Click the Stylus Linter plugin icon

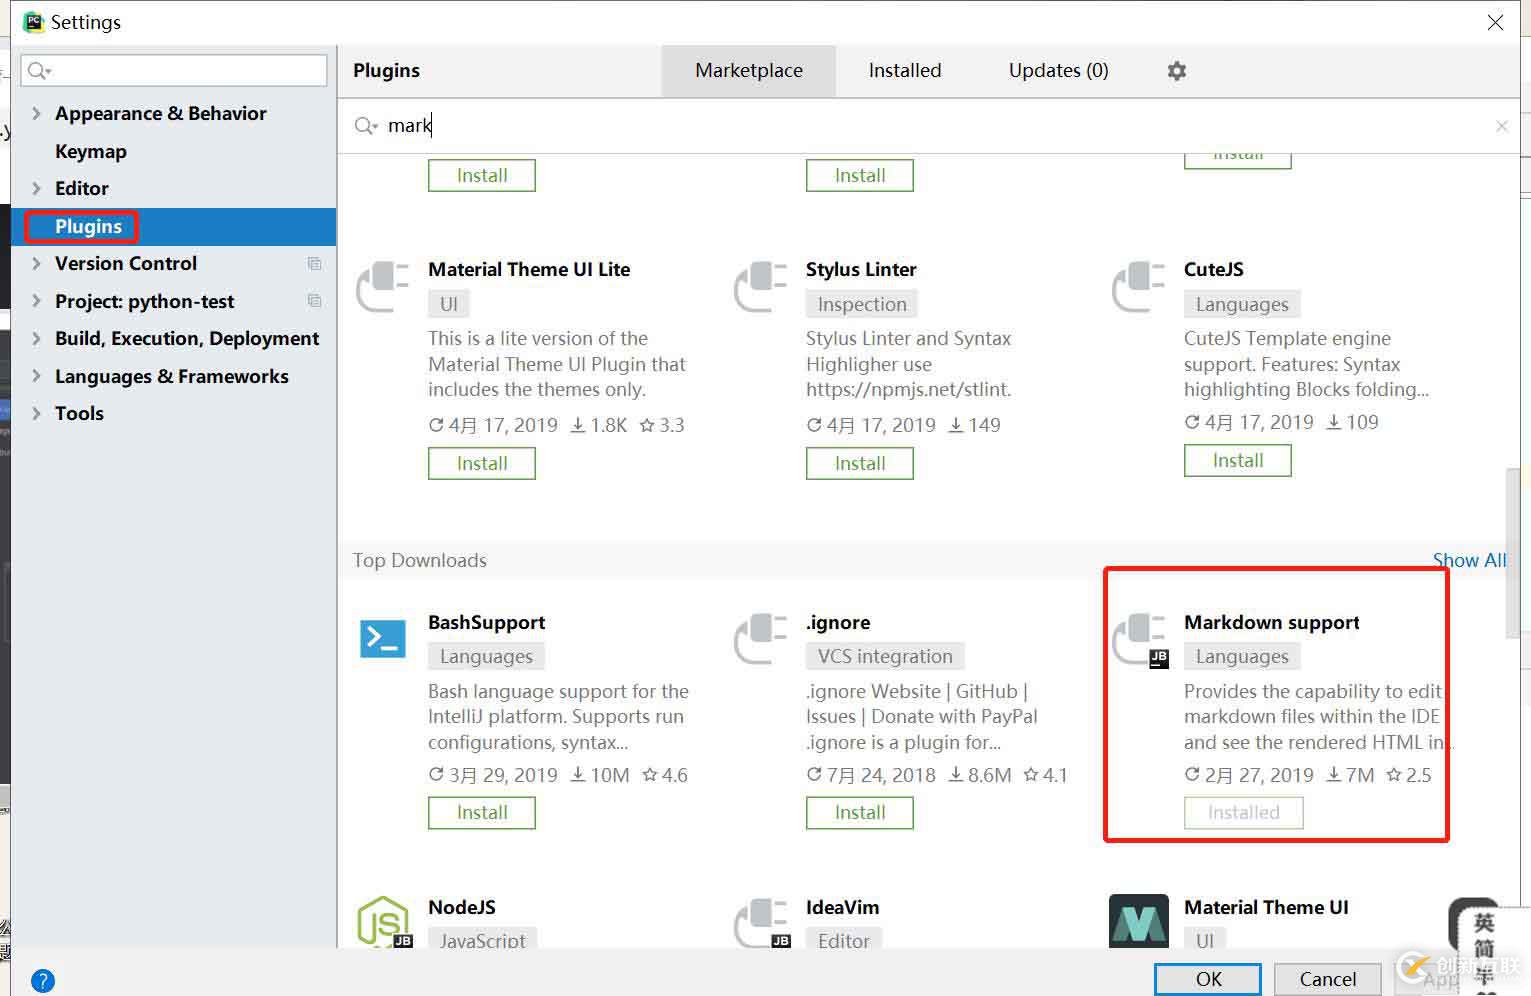pyautogui.click(x=761, y=287)
